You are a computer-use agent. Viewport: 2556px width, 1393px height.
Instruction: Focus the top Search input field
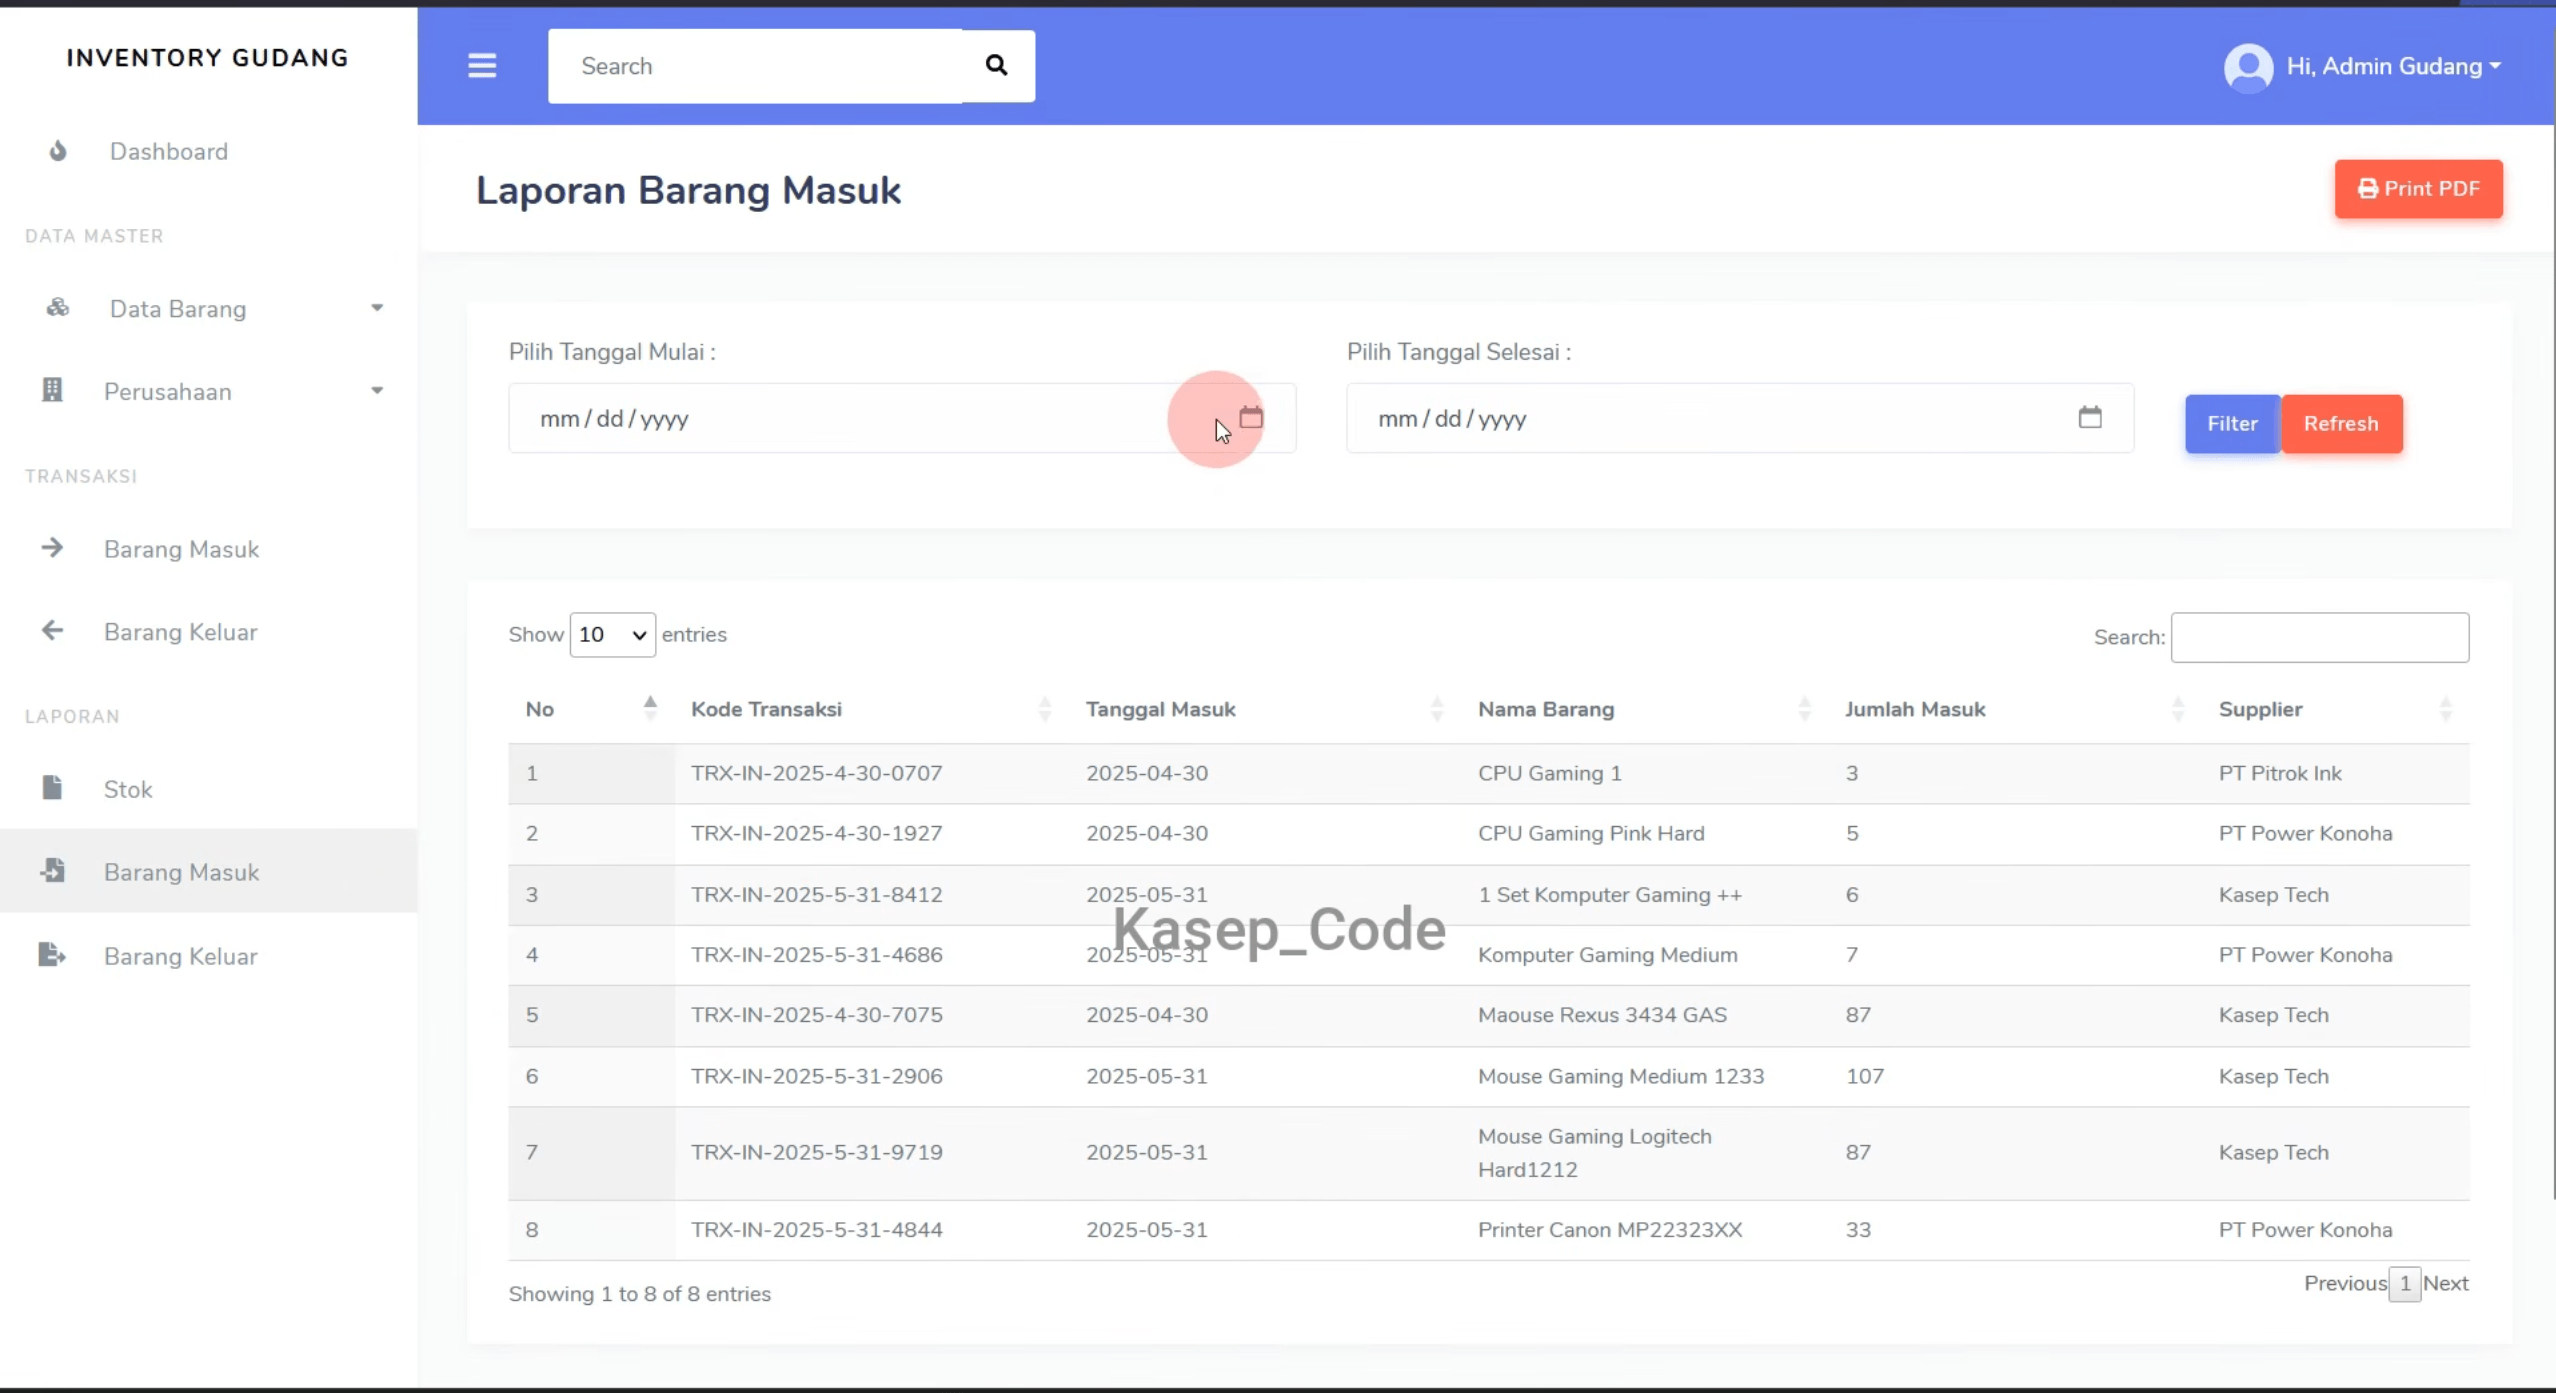click(755, 66)
